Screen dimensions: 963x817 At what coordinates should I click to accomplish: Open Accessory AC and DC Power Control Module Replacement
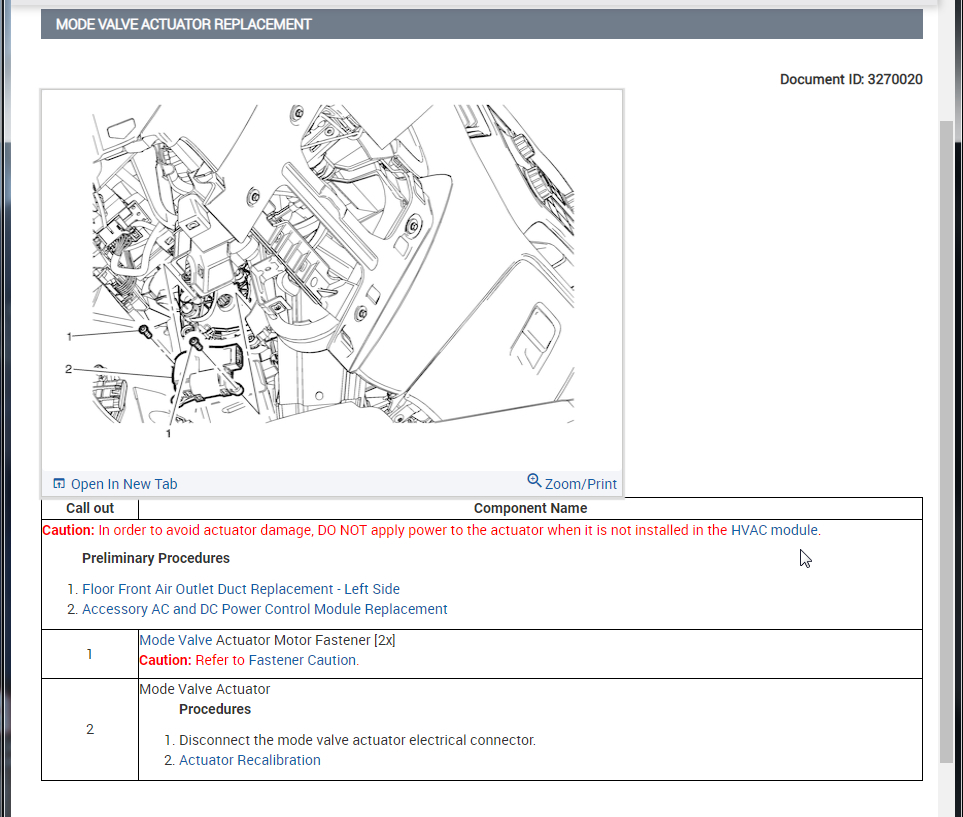point(265,609)
